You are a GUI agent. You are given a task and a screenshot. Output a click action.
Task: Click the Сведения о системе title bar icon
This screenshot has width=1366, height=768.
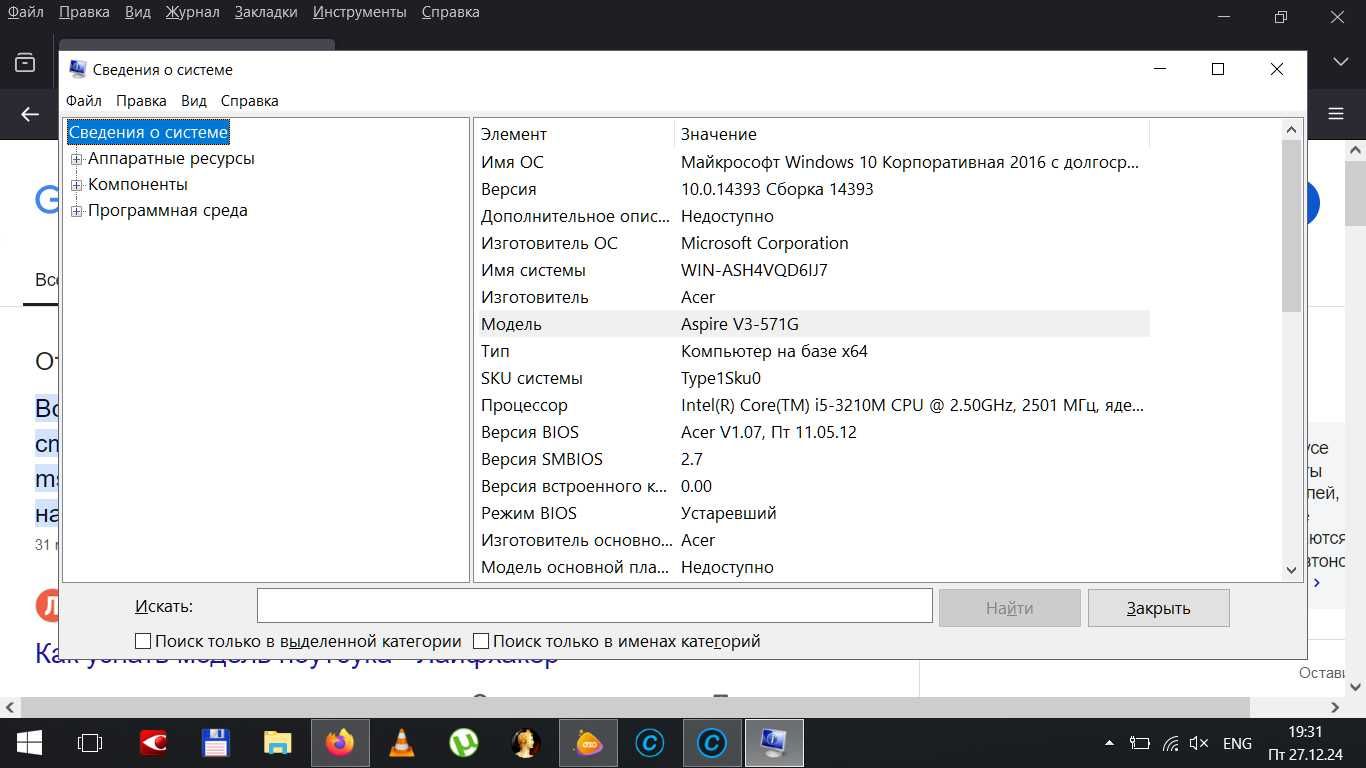77,69
